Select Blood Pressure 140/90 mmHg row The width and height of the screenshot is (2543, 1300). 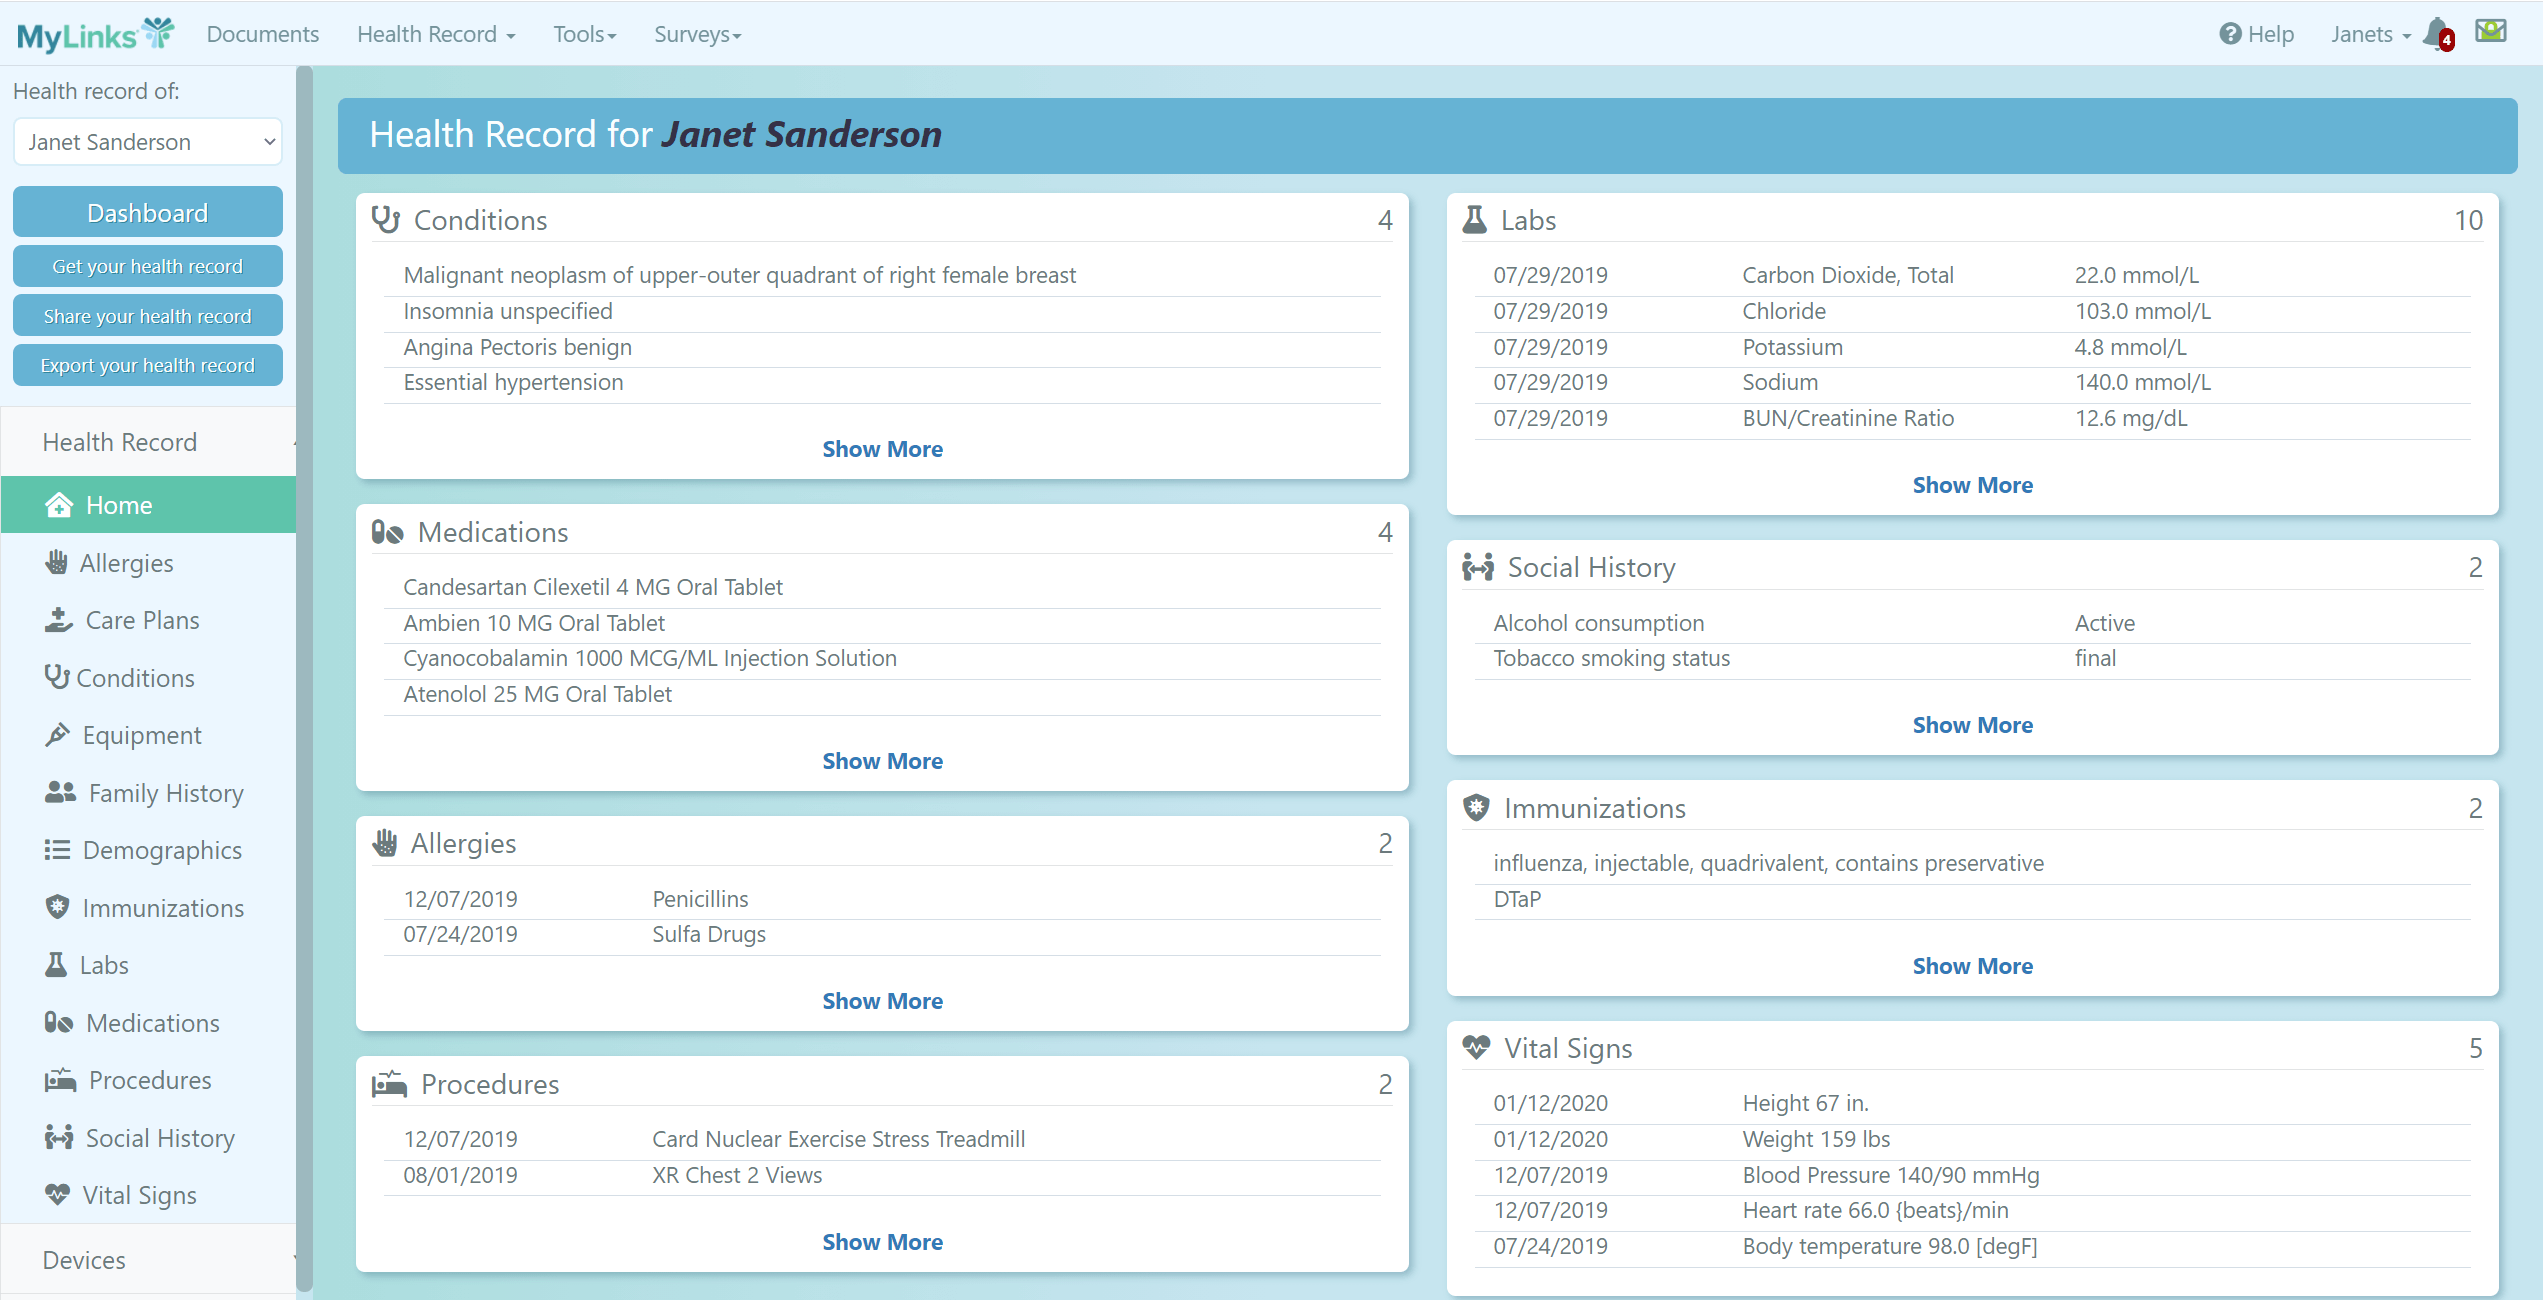1972,1176
